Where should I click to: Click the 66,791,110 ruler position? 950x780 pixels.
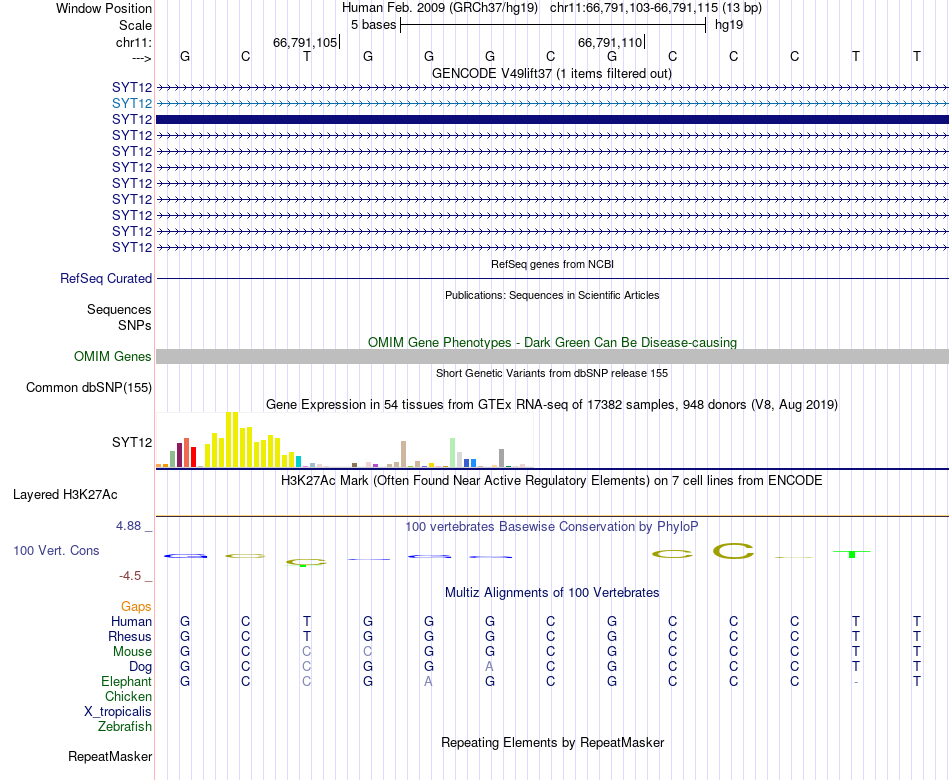(x=610, y=42)
